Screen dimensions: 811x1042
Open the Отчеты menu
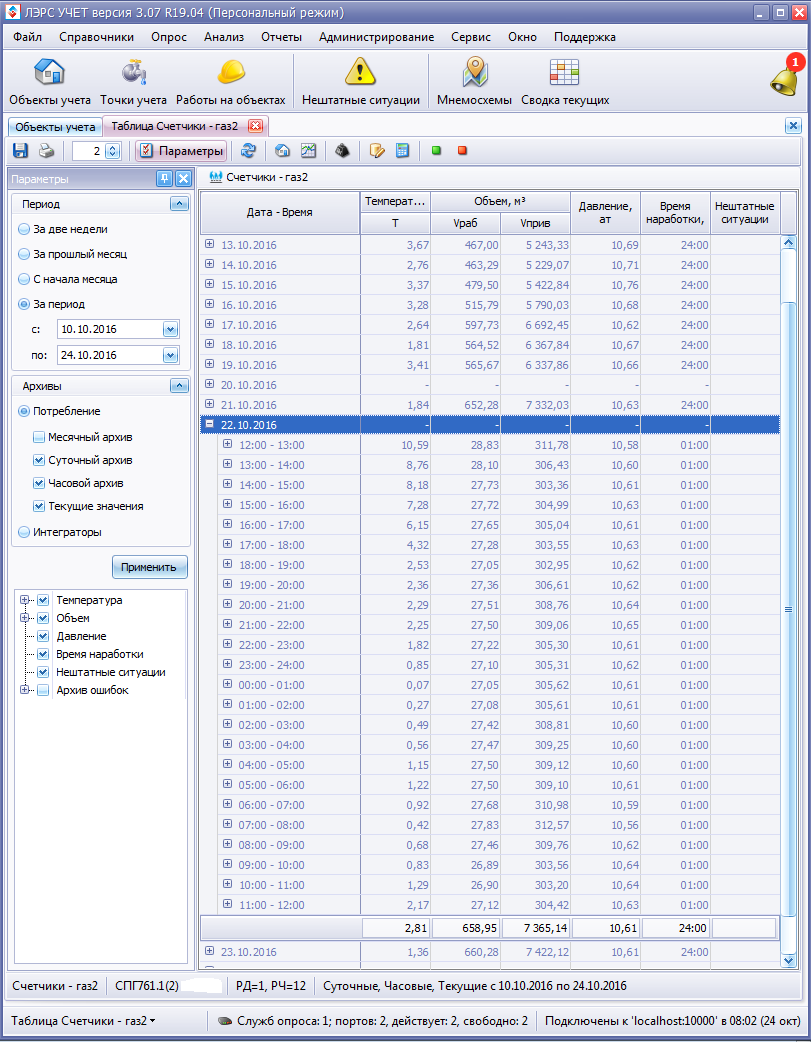(x=281, y=37)
